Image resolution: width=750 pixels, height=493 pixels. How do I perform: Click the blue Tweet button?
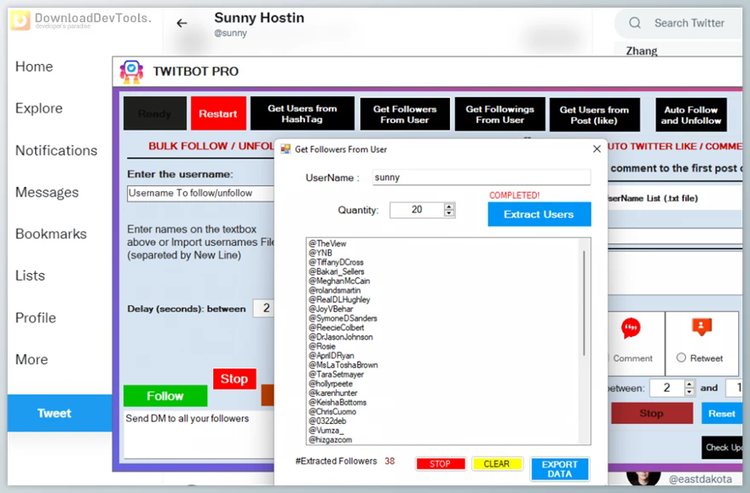pyautogui.click(x=60, y=413)
